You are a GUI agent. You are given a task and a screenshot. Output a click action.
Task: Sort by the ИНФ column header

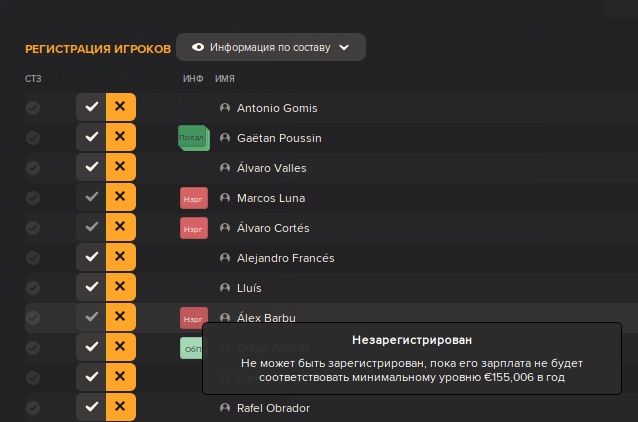[x=192, y=78]
